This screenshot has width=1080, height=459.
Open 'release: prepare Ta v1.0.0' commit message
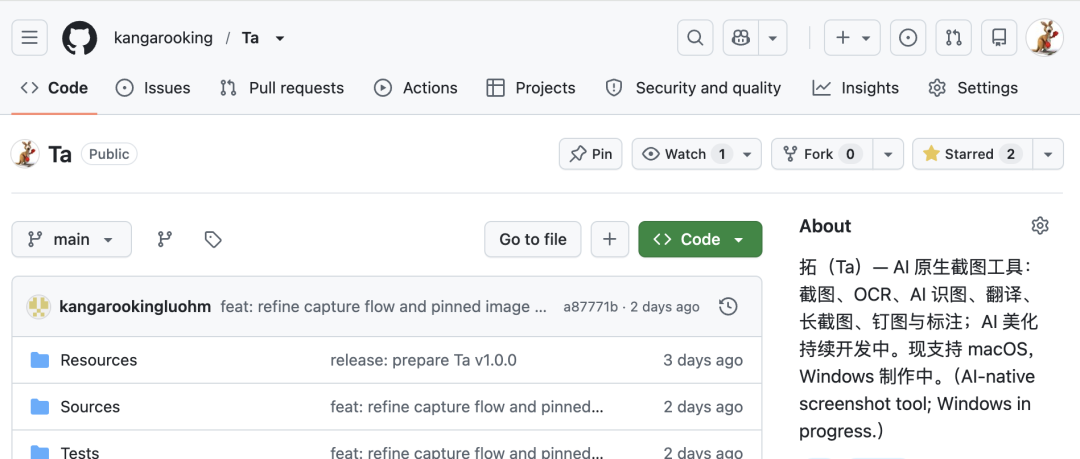tap(424, 360)
